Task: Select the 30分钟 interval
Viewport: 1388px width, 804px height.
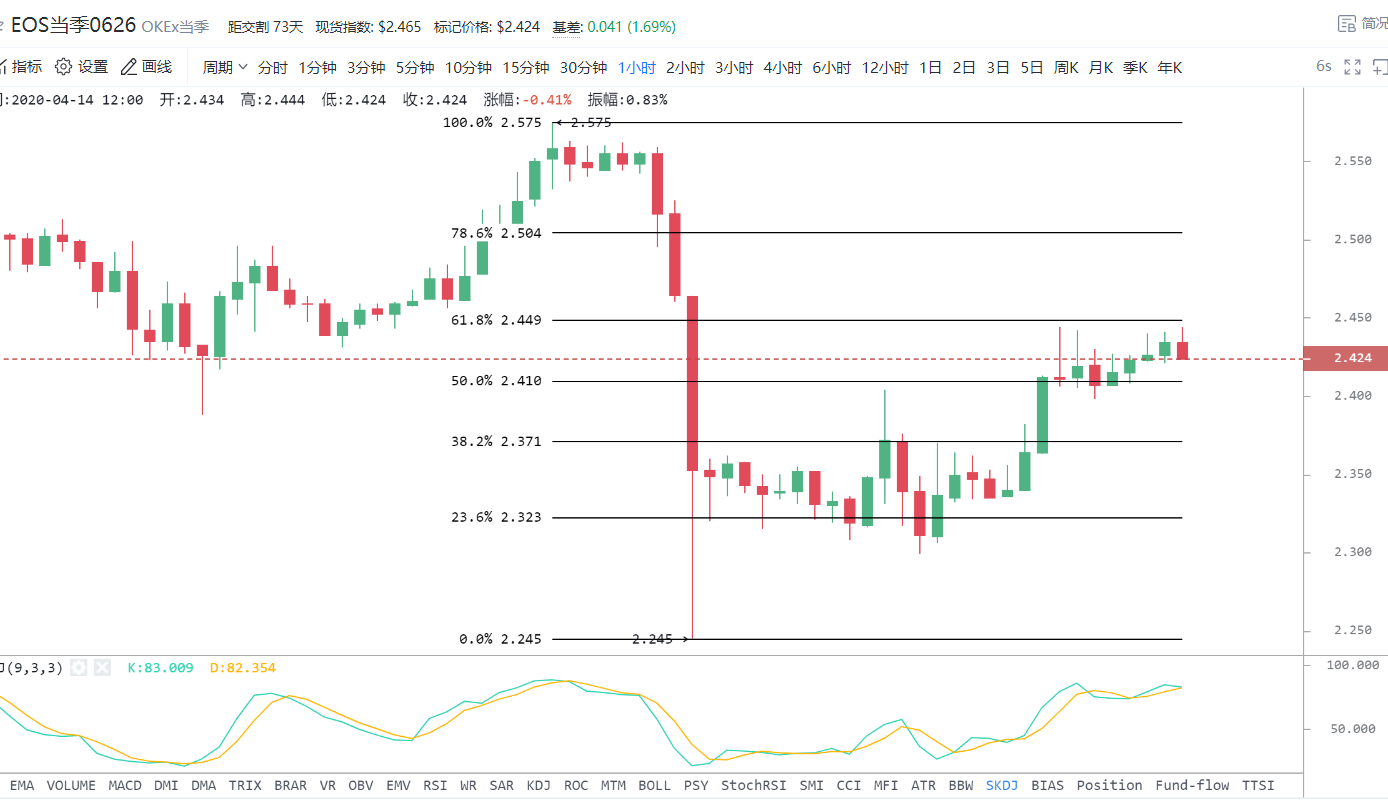Action: point(583,68)
